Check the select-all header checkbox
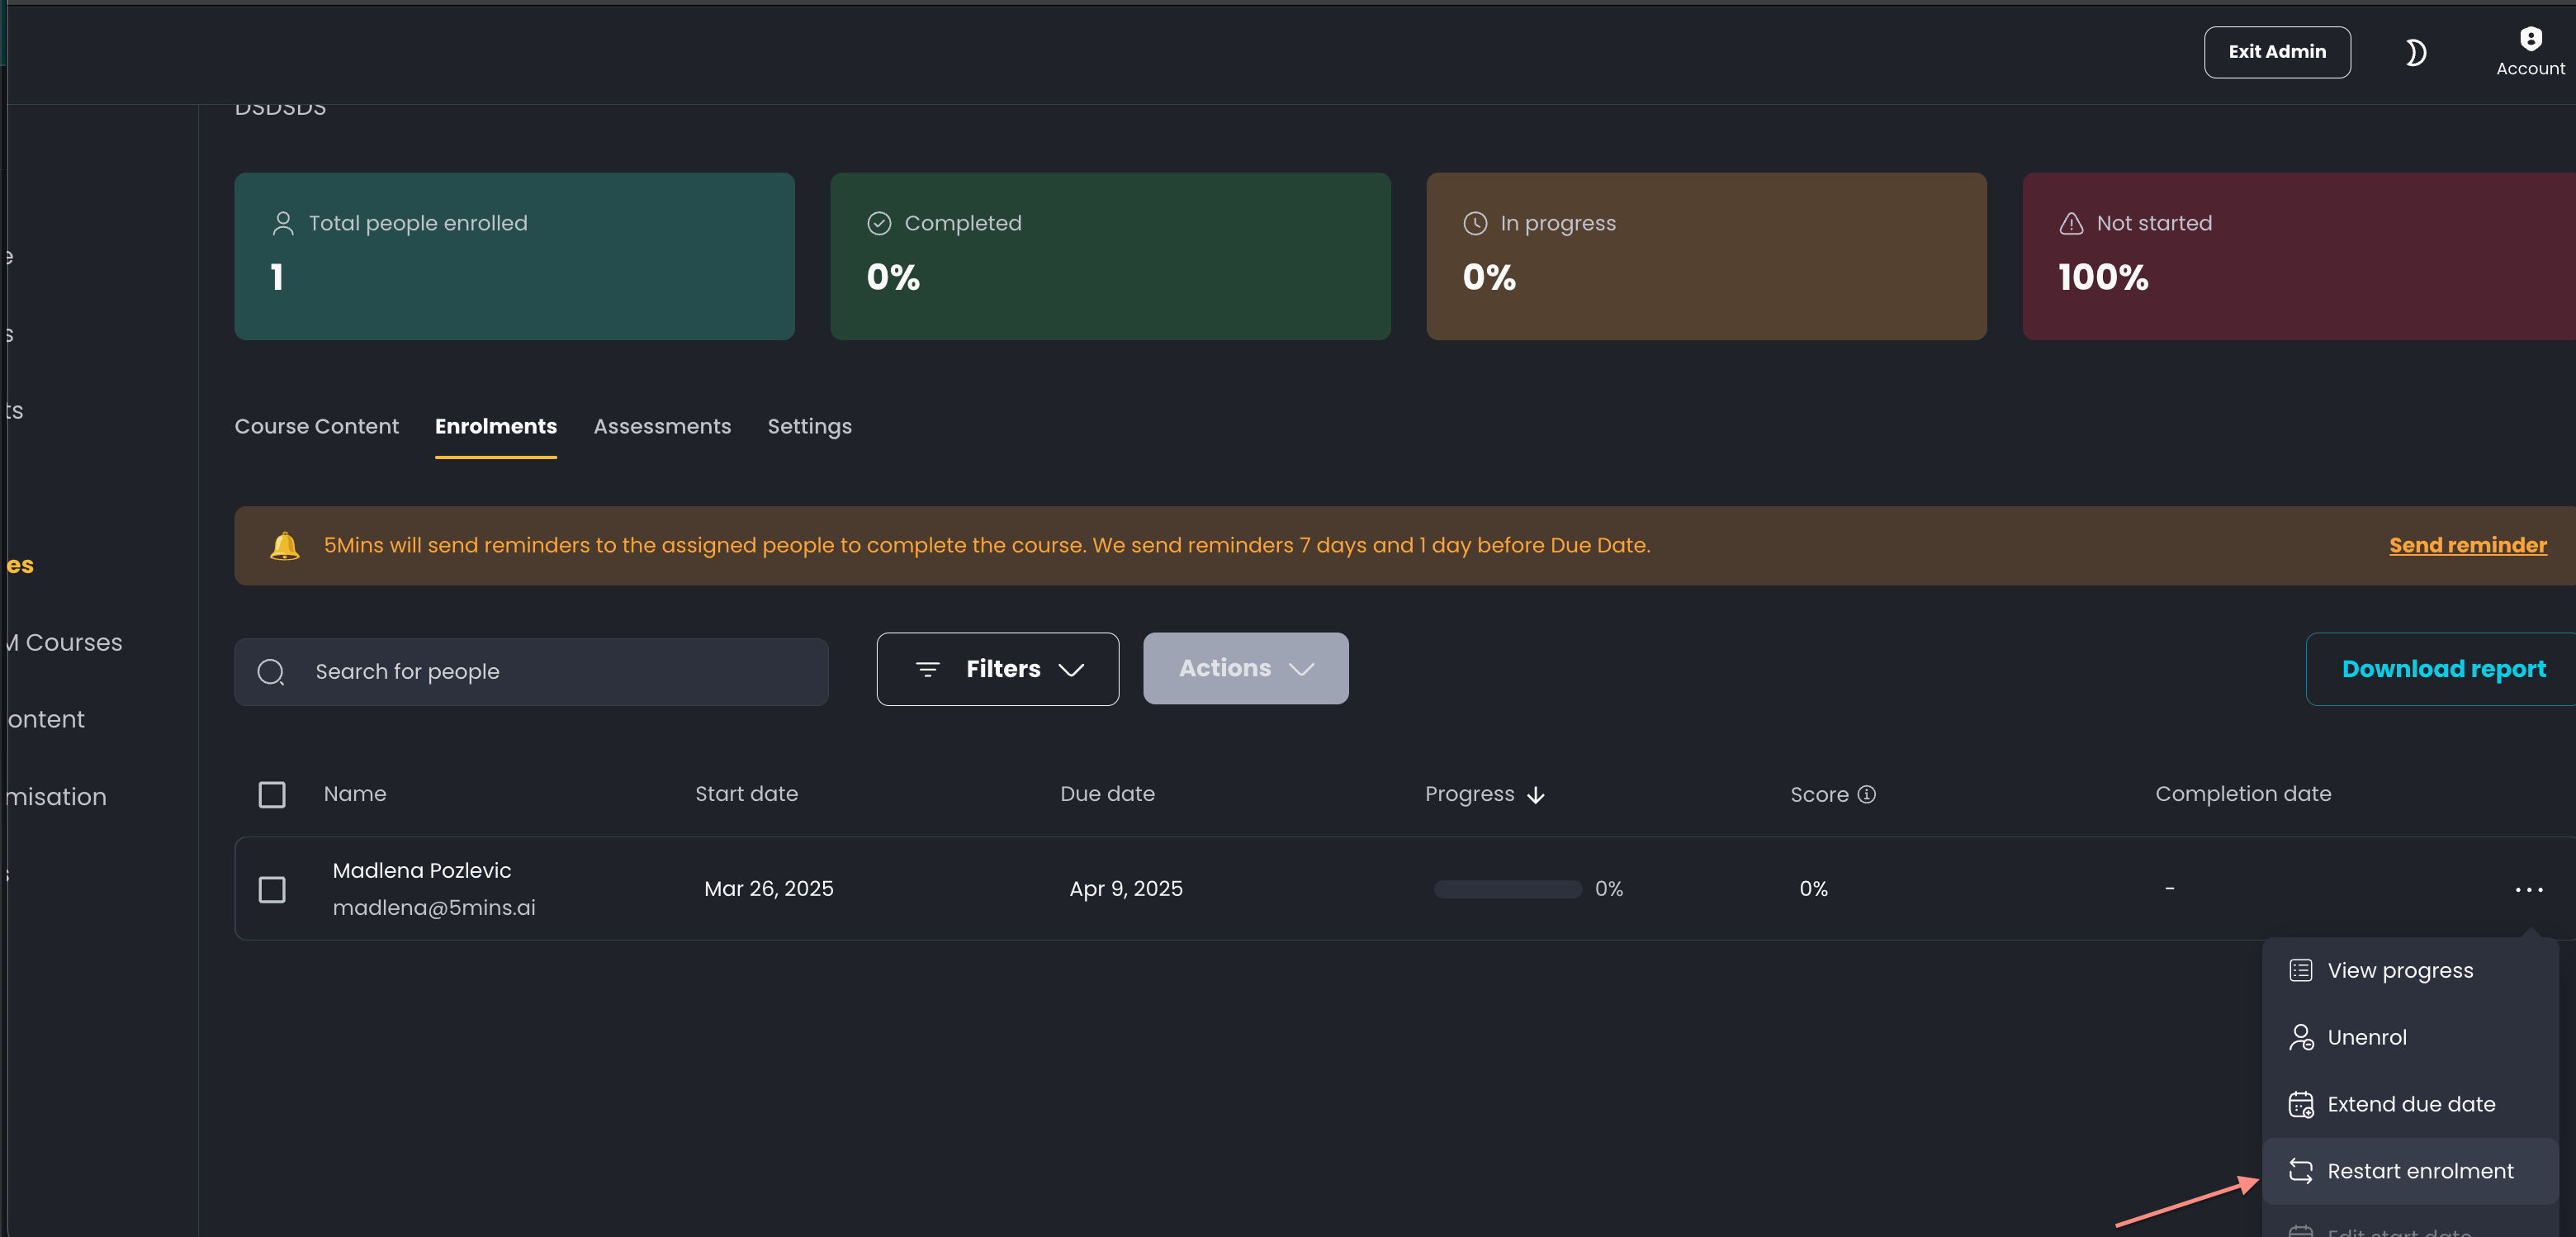This screenshot has height=1237, width=2576. (272, 795)
